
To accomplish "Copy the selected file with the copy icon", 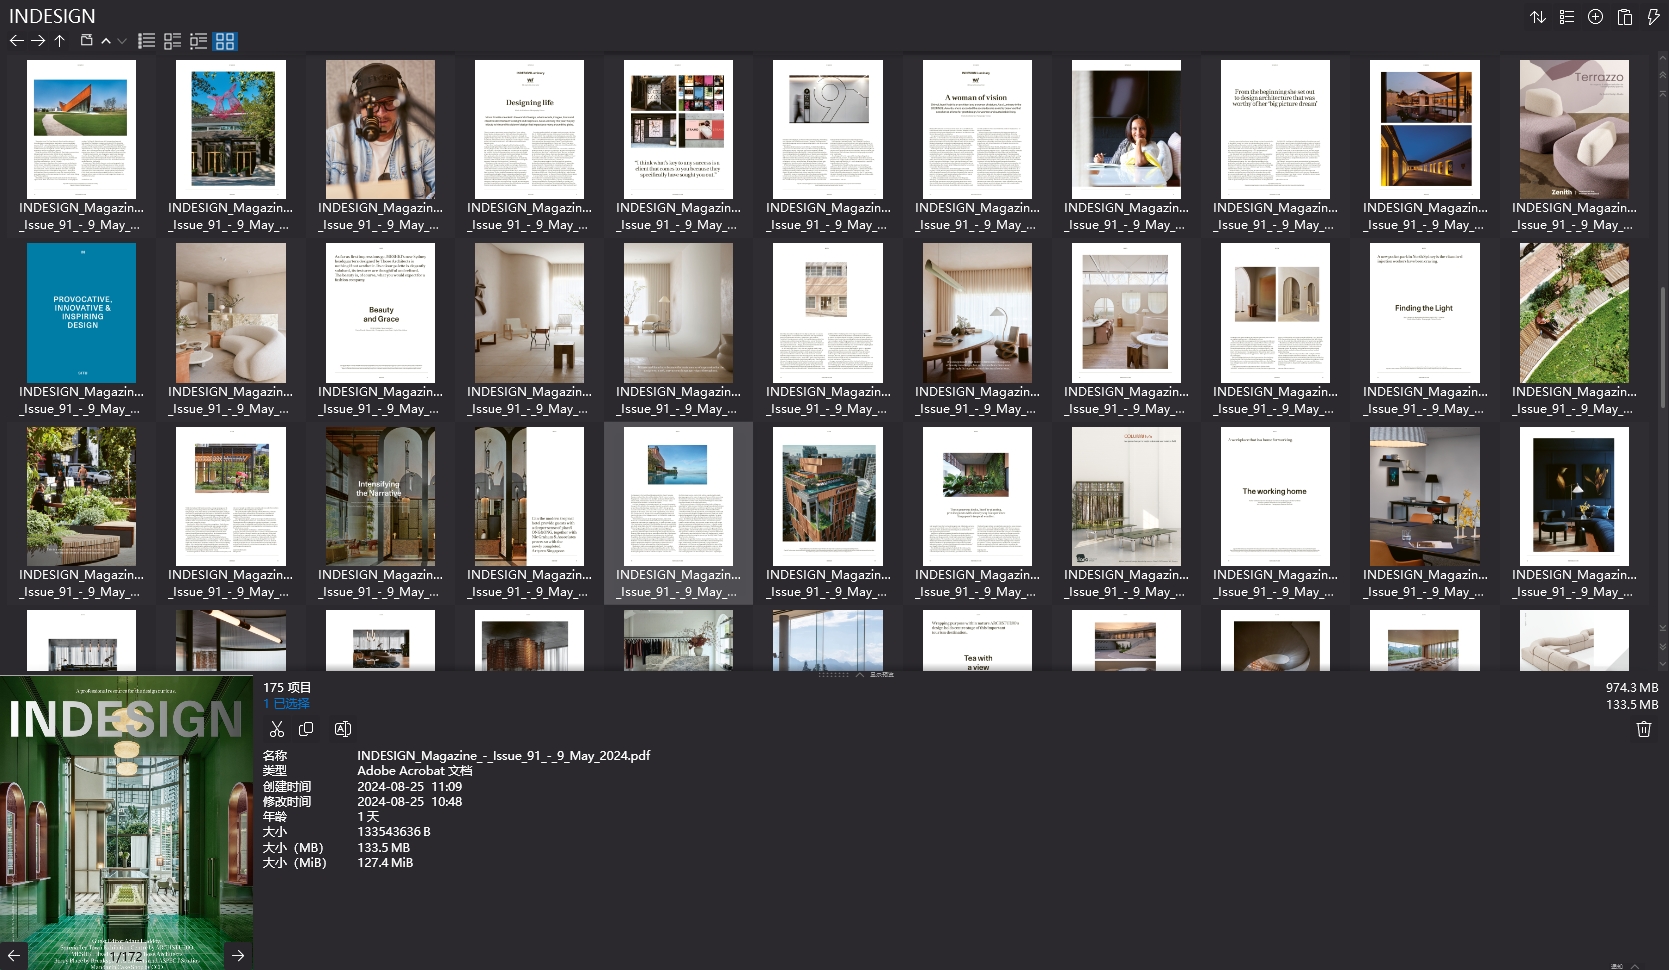I will pyautogui.click(x=306, y=729).
